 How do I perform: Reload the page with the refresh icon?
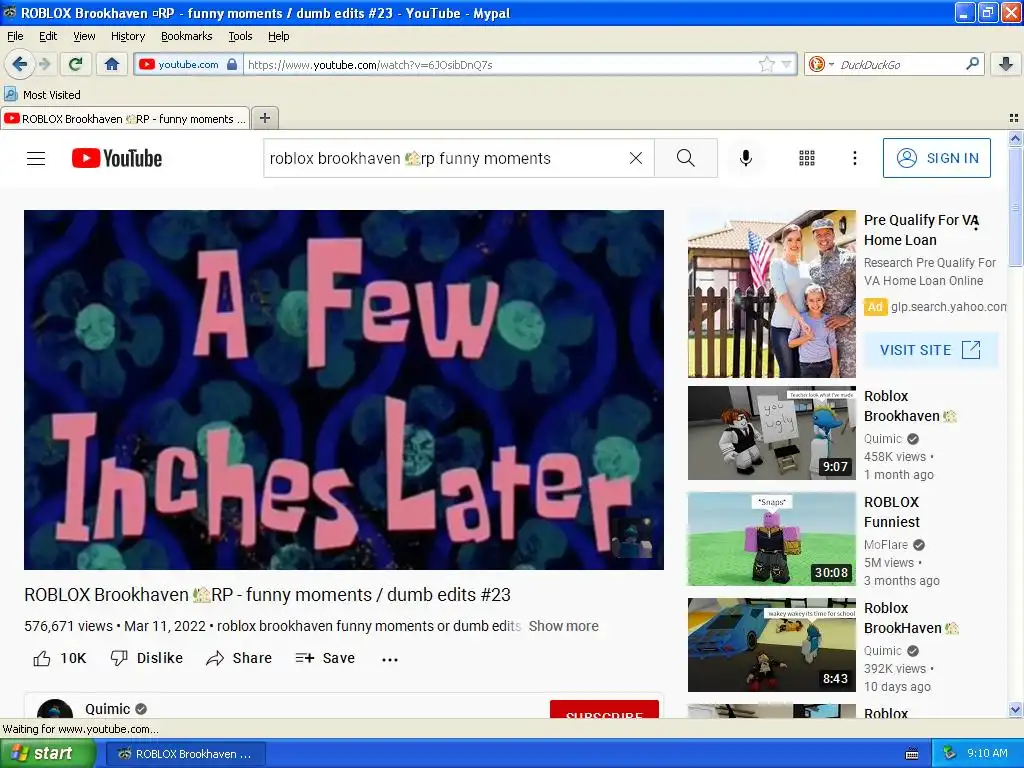click(x=76, y=64)
